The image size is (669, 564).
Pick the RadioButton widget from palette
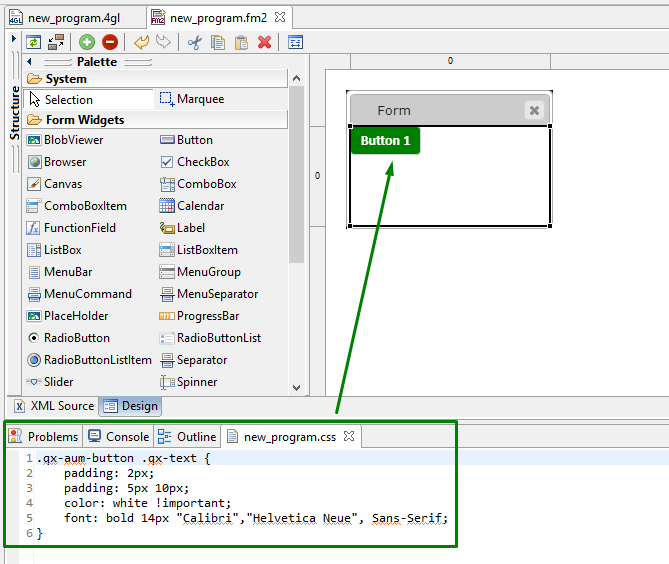76,338
